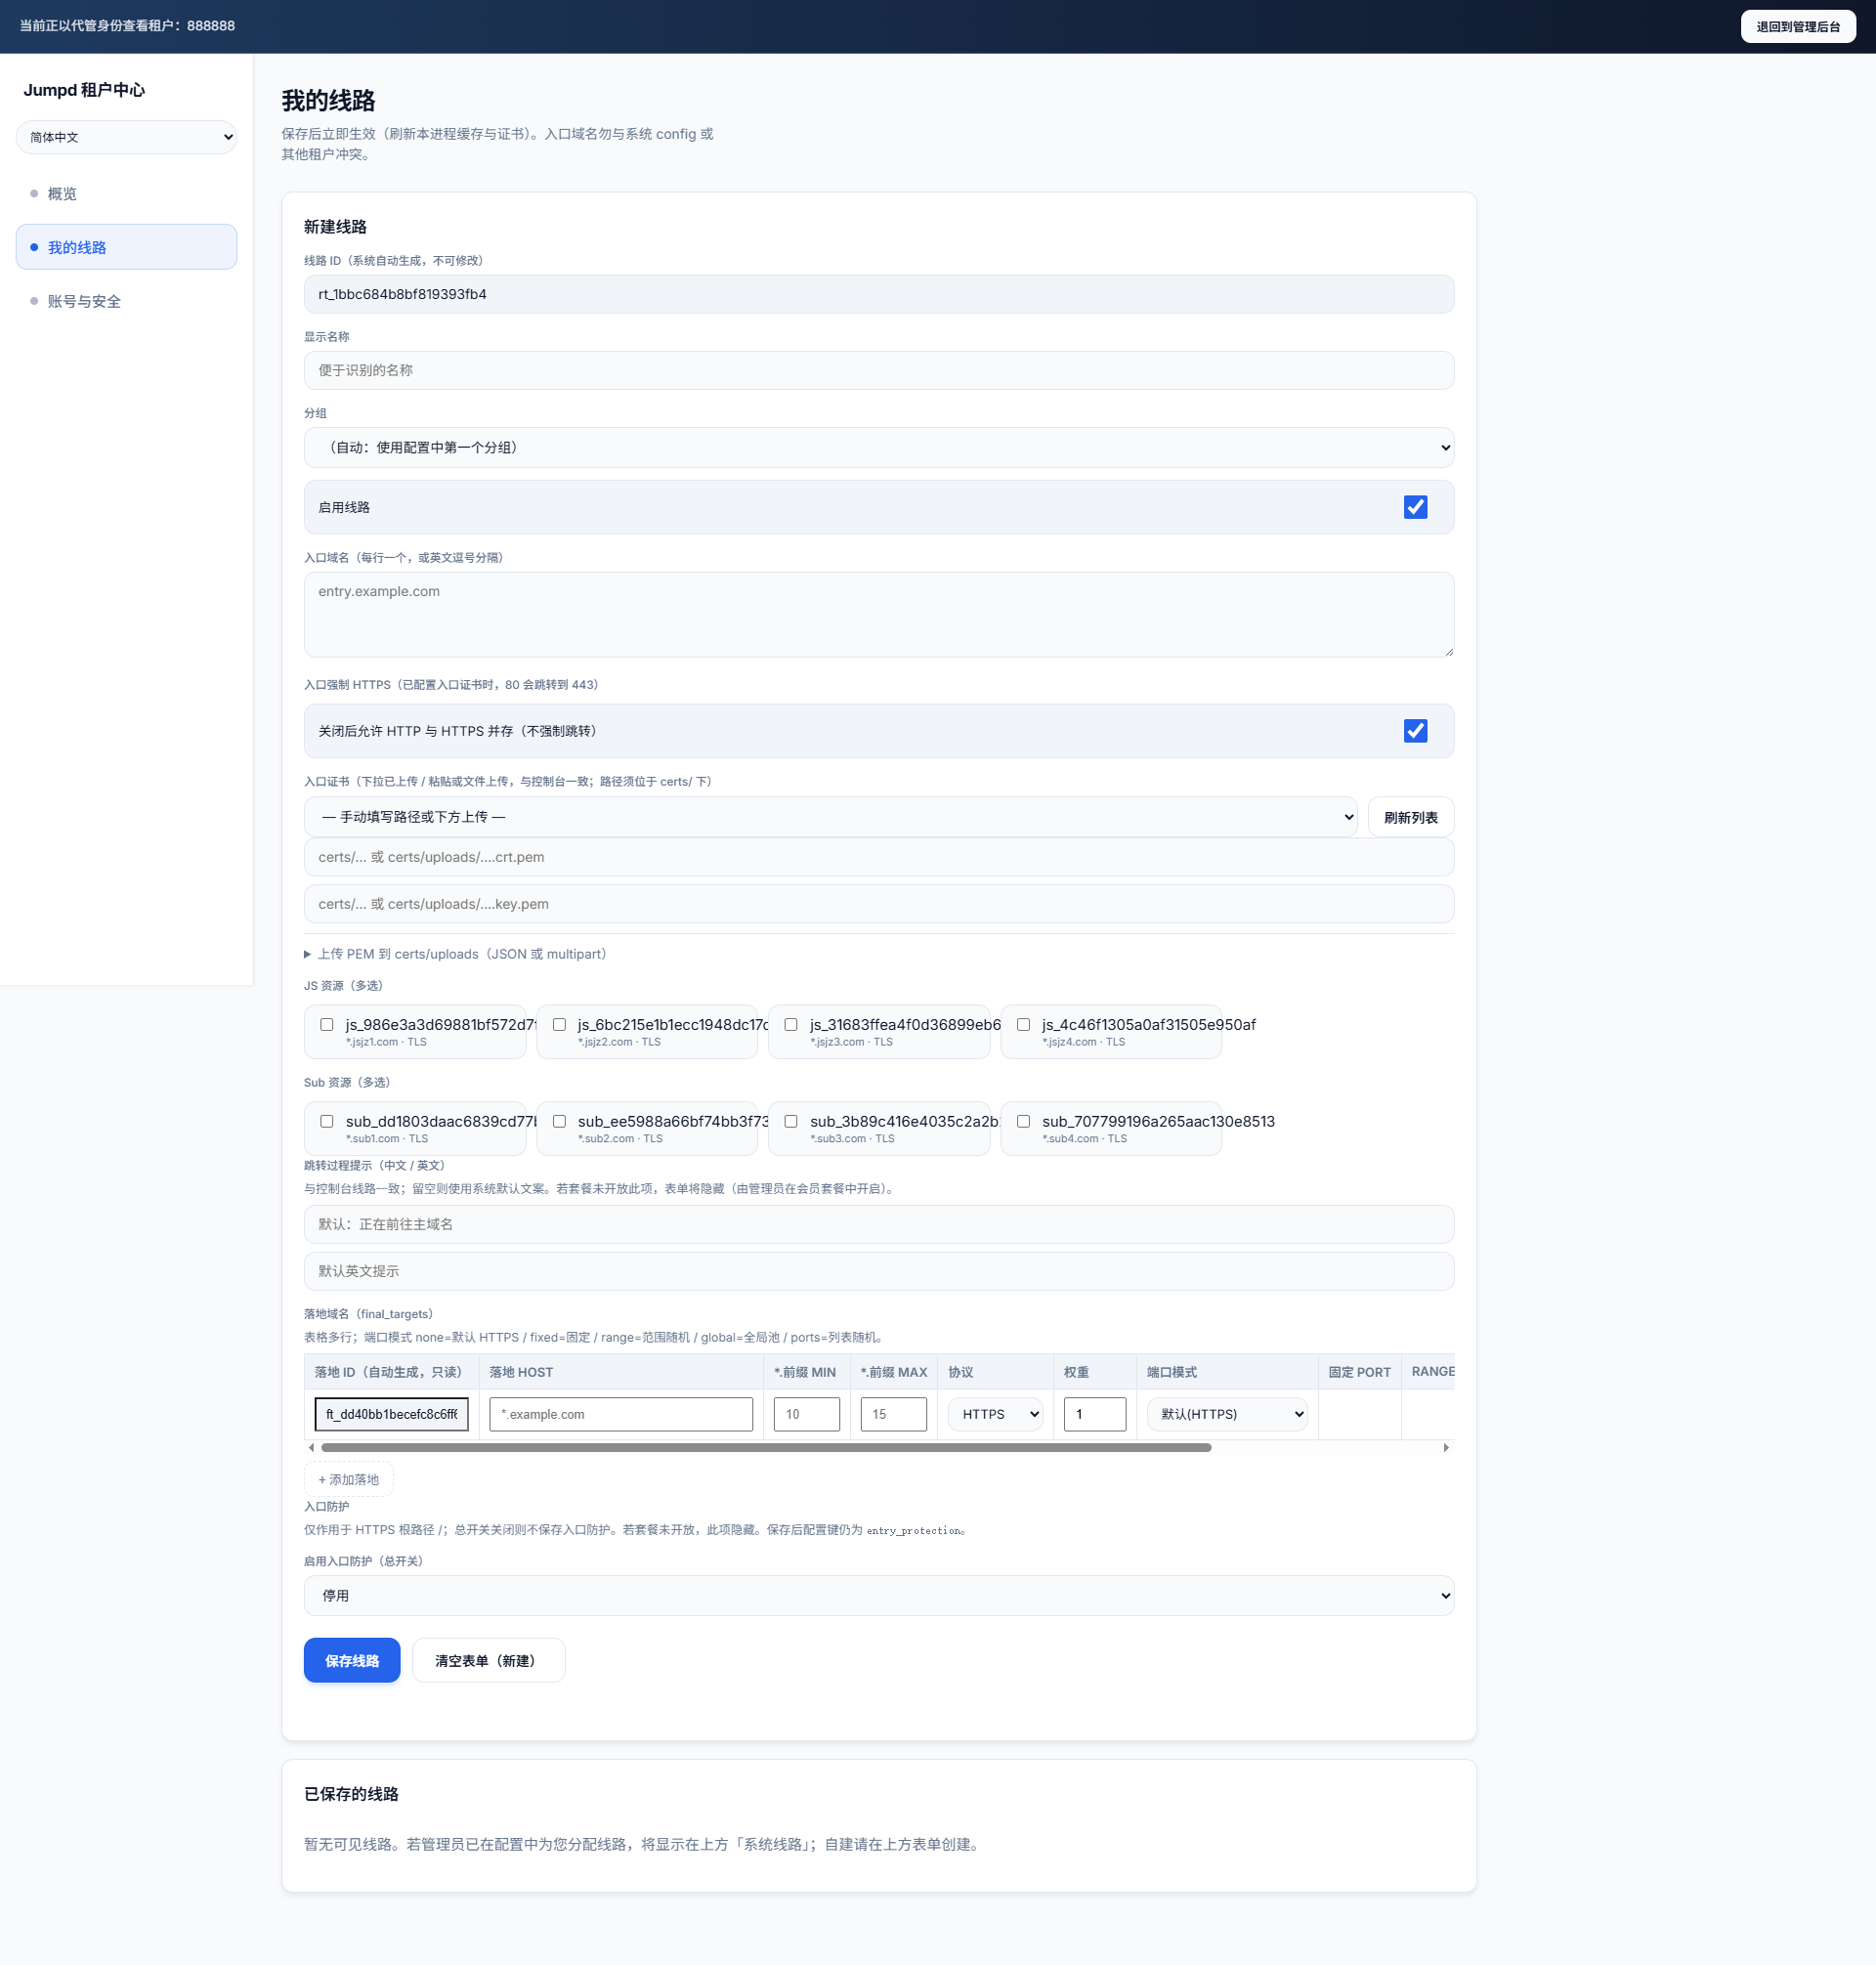Toggle the 启用线路 checkbox
Screen dimensions: 1876x1965
[x=1414, y=507]
